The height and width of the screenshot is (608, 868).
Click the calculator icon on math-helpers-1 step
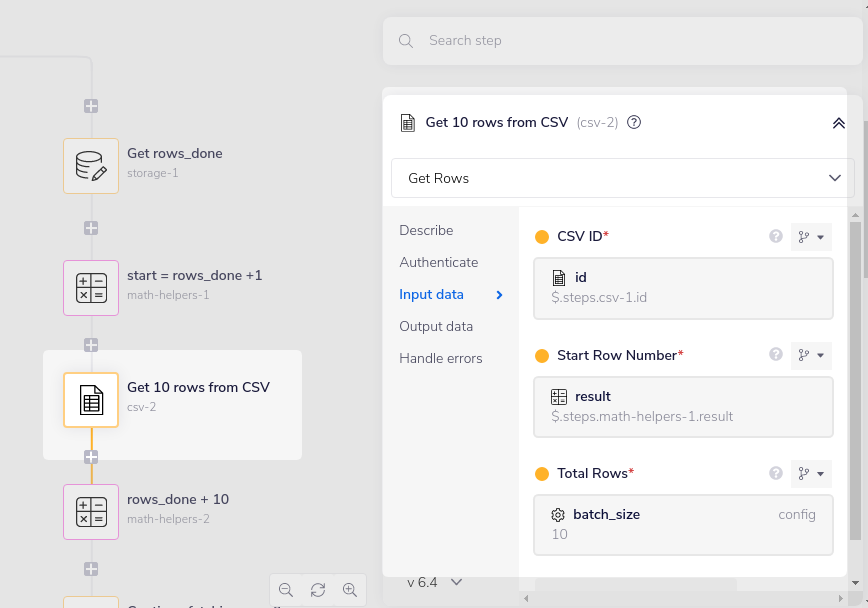tap(91, 287)
